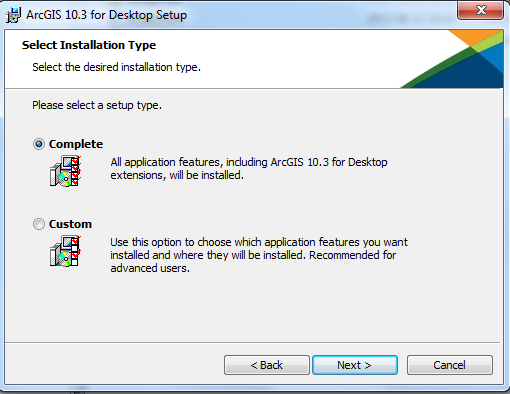Select the Custom radio button
Viewport: 510px width, 394px height.
pos(39,224)
